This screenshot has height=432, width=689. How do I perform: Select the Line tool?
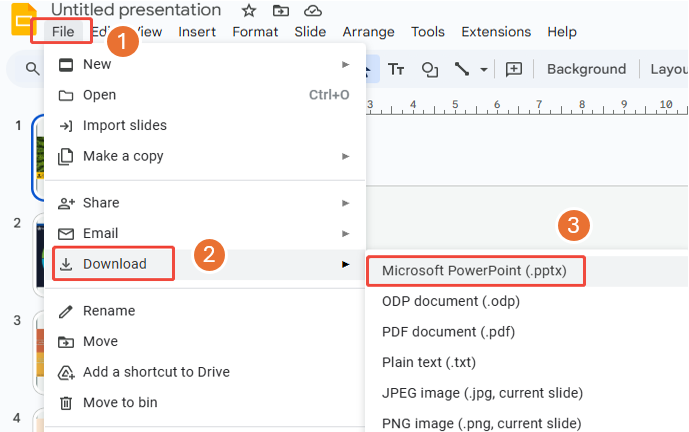tap(462, 69)
